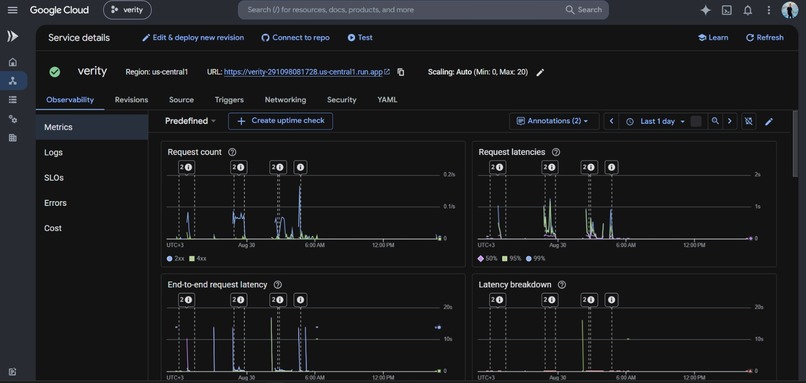Image resolution: width=806 pixels, height=383 pixels.
Task: Switch to the Observability tab
Action: tap(70, 100)
